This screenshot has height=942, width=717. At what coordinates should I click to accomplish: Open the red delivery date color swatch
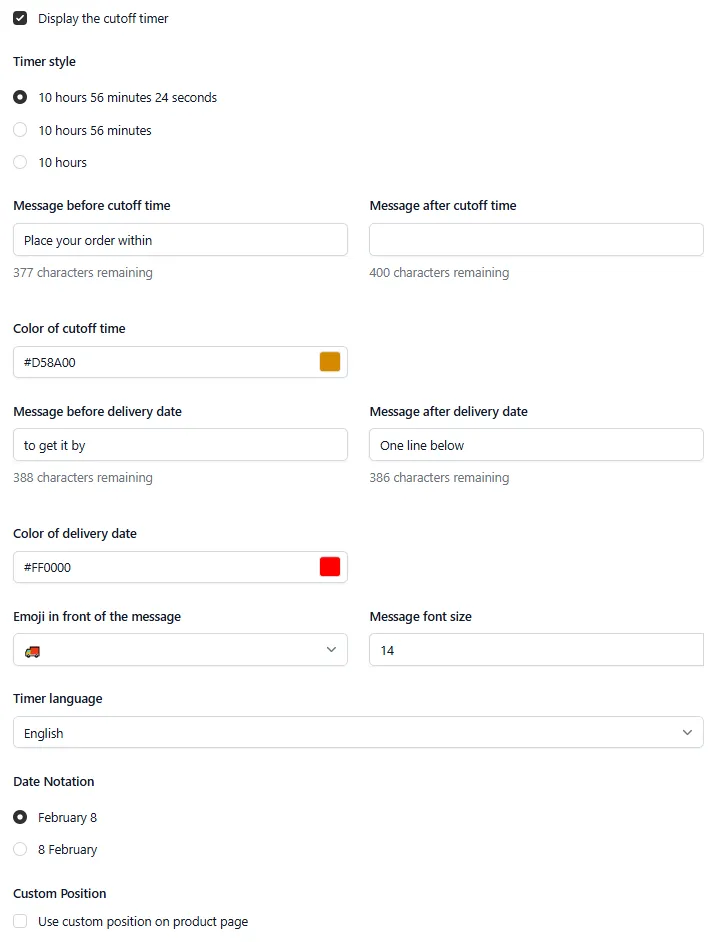click(330, 567)
